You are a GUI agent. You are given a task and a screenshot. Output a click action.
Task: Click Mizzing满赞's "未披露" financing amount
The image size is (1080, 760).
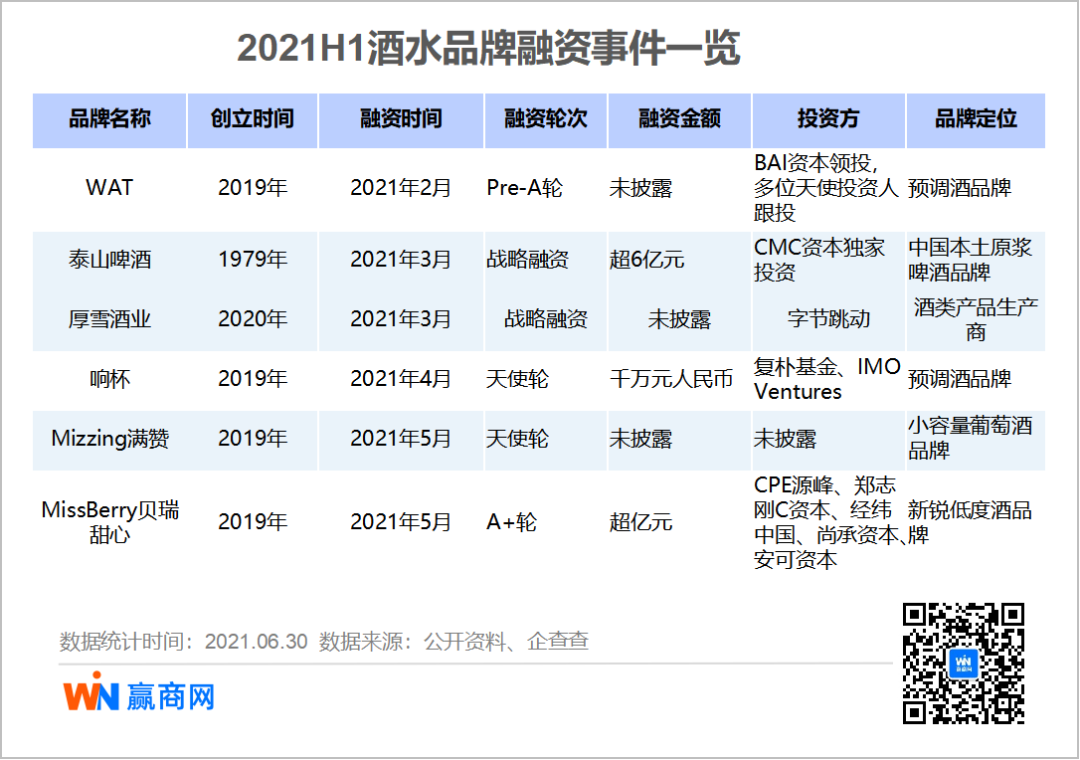click(x=641, y=438)
